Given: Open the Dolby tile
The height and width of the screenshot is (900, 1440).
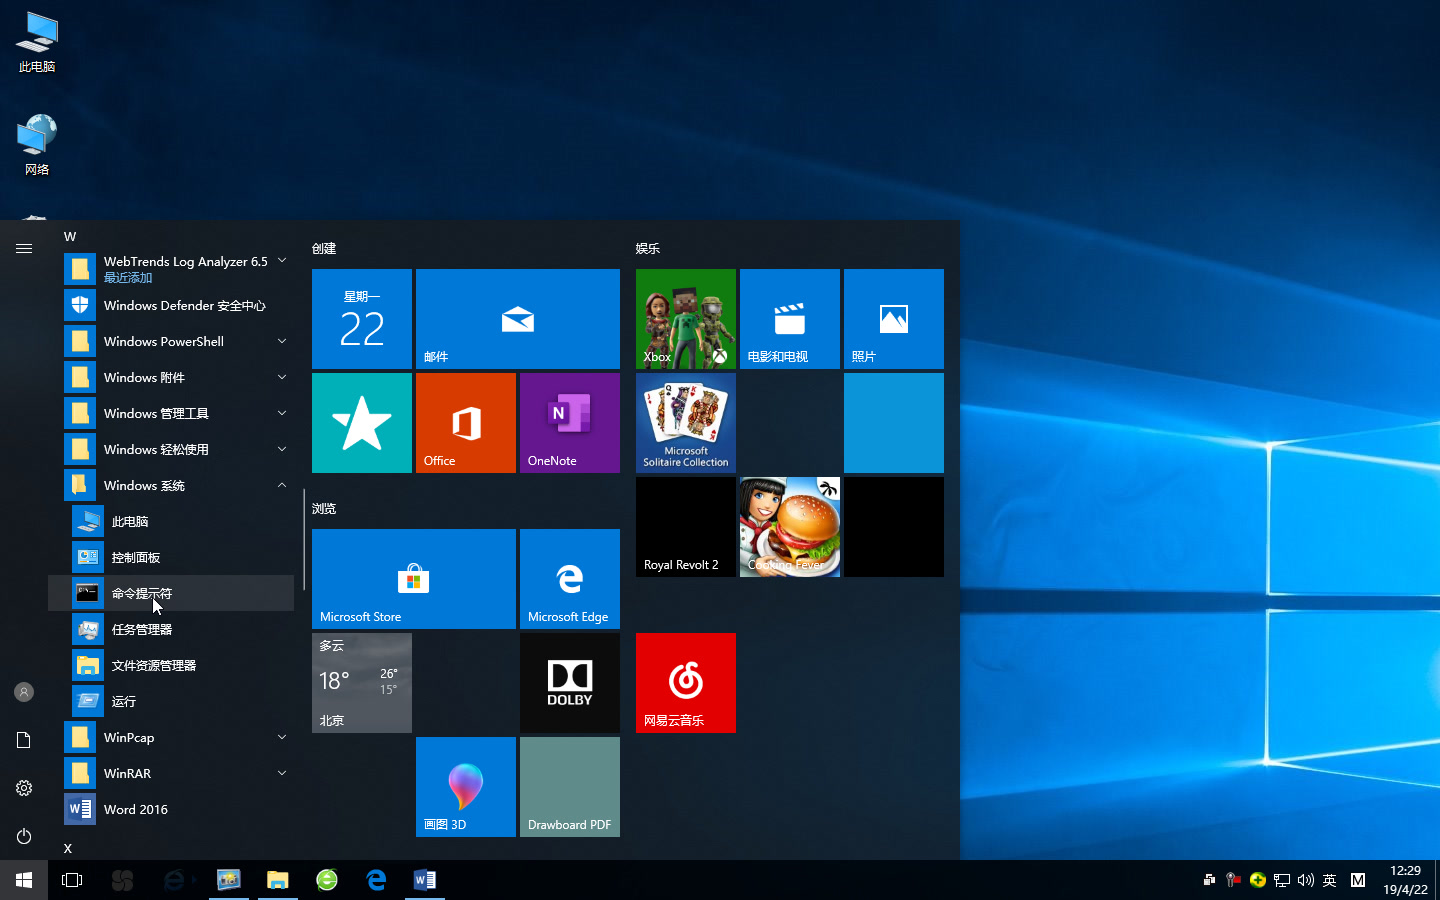Looking at the screenshot, I should coord(570,683).
